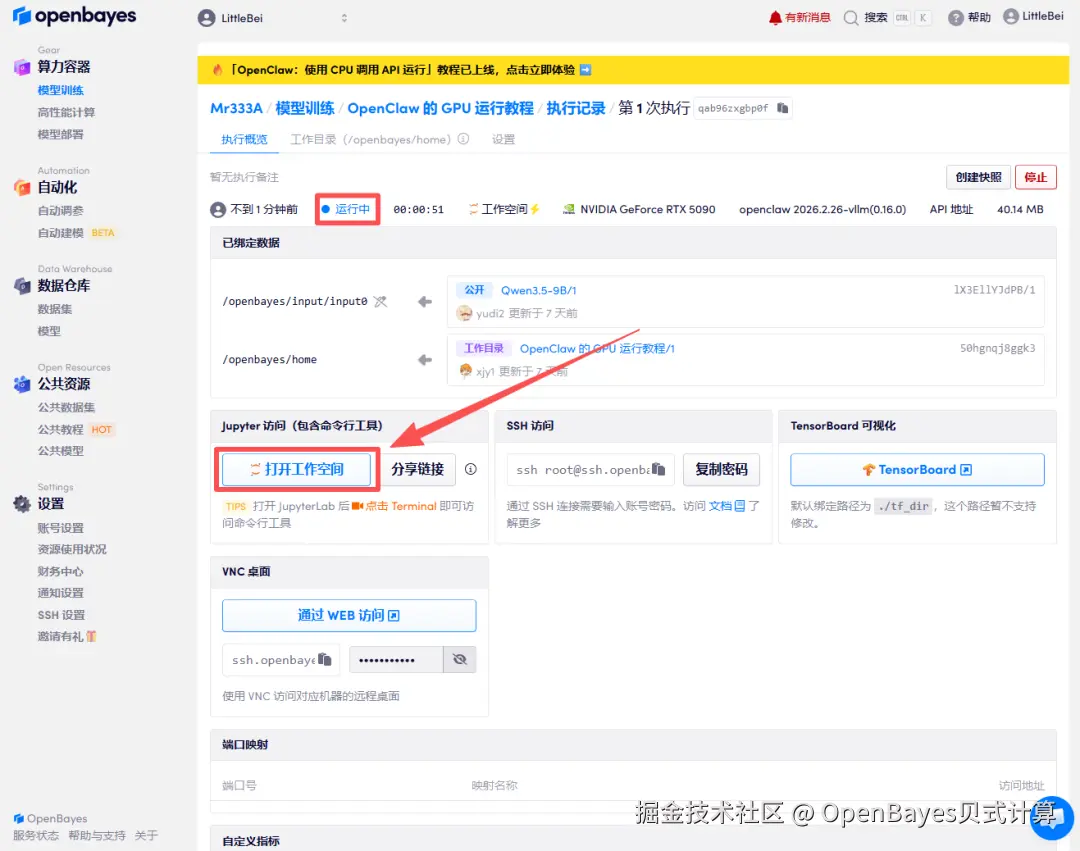Click 打开工作空间 button
This screenshot has height=851, width=1080.
point(296,470)
